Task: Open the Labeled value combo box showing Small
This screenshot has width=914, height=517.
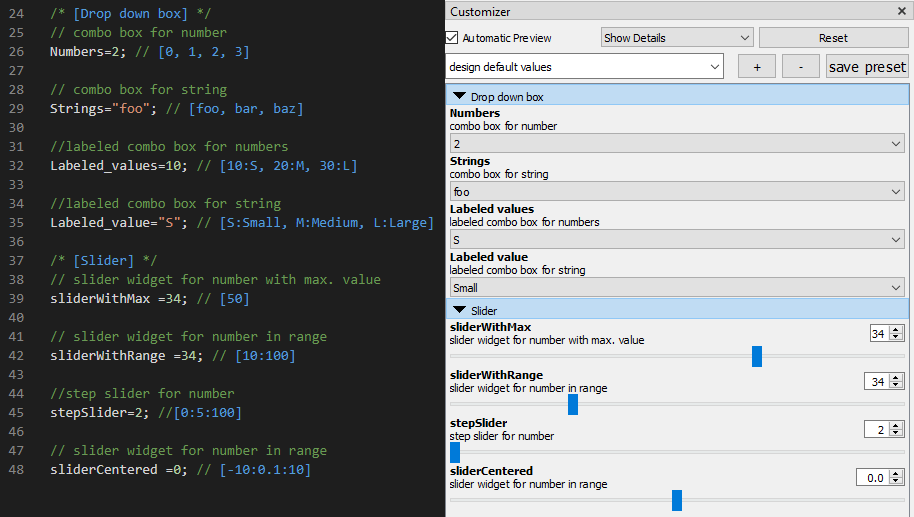Action: pos(677,287)
